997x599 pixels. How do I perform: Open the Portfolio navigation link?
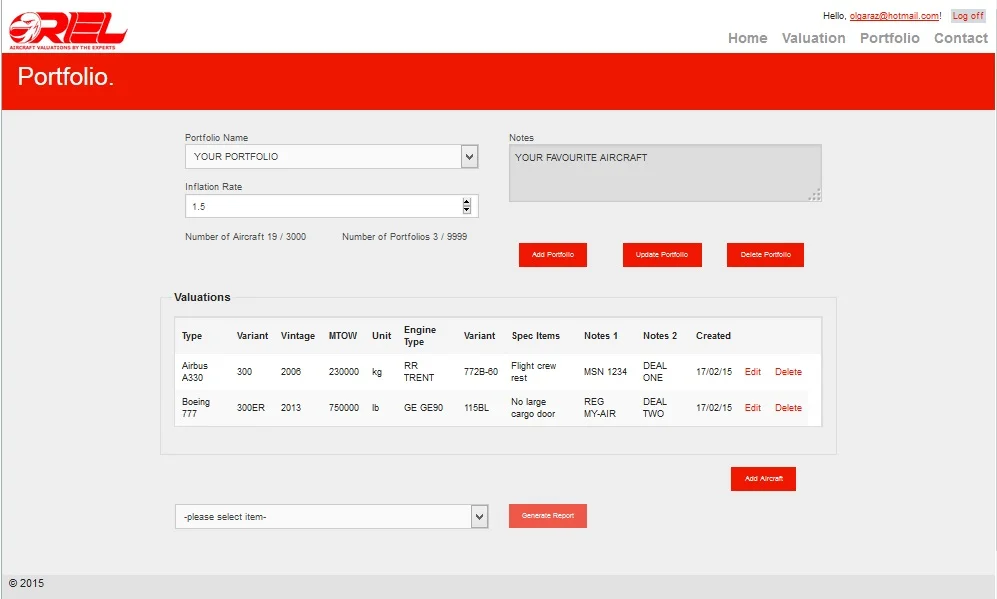pos(890,38)
